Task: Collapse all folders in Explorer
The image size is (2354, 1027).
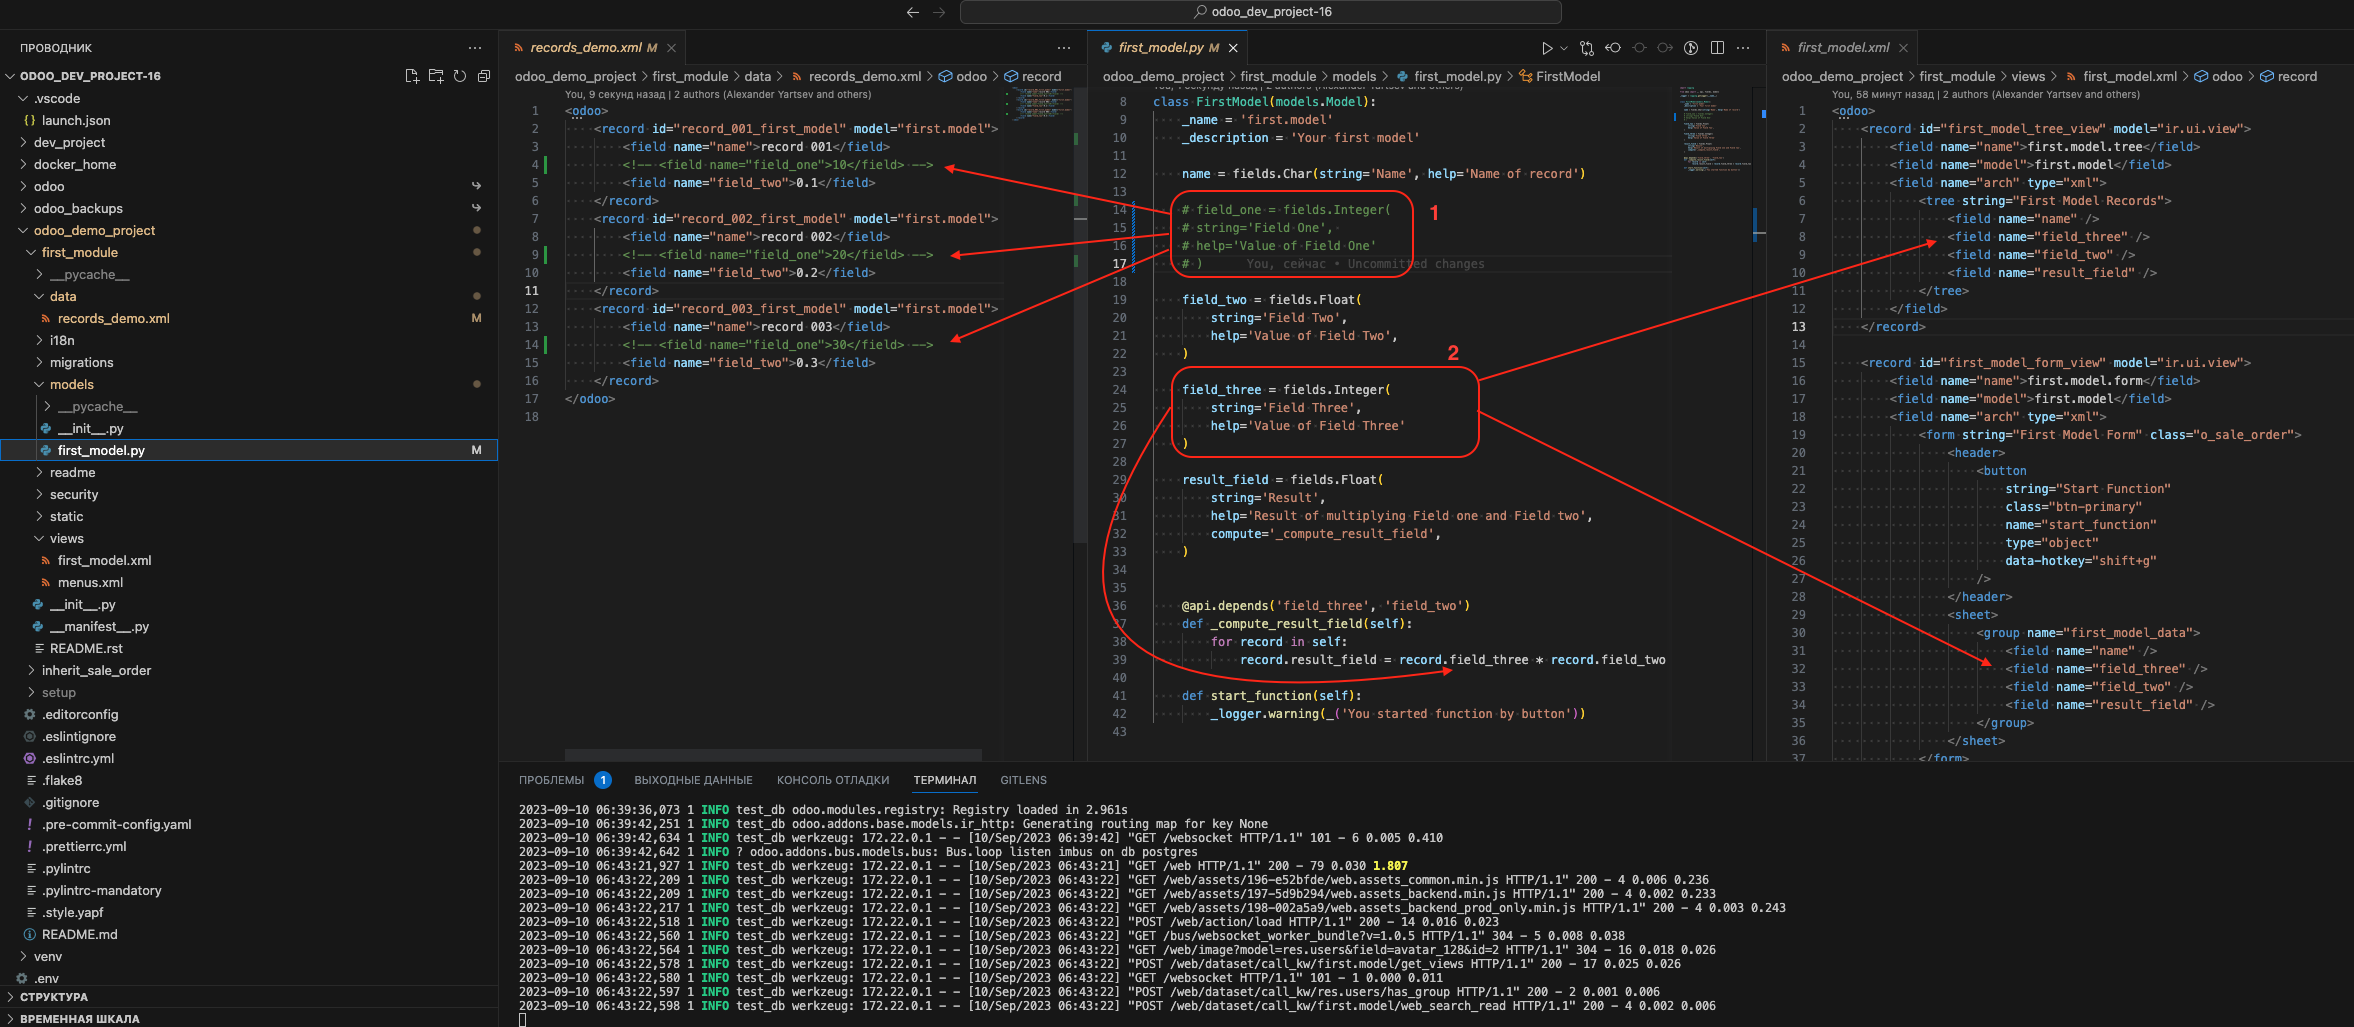Action: tap(484, 76)
